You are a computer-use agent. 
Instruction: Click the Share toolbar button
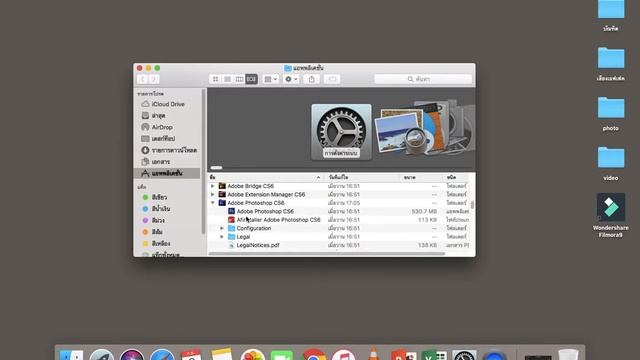[312, 79]
